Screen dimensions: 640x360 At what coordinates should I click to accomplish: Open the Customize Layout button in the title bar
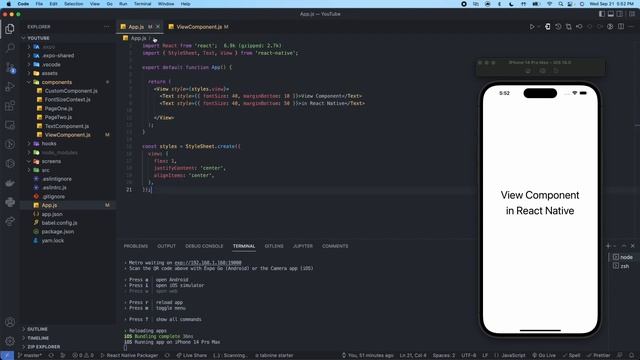pyautogui.click(x=631, y=14)
